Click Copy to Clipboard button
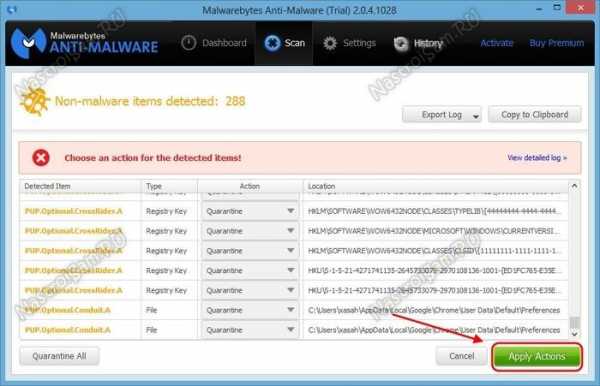The image size is (600, 386). tap(535, 115)
